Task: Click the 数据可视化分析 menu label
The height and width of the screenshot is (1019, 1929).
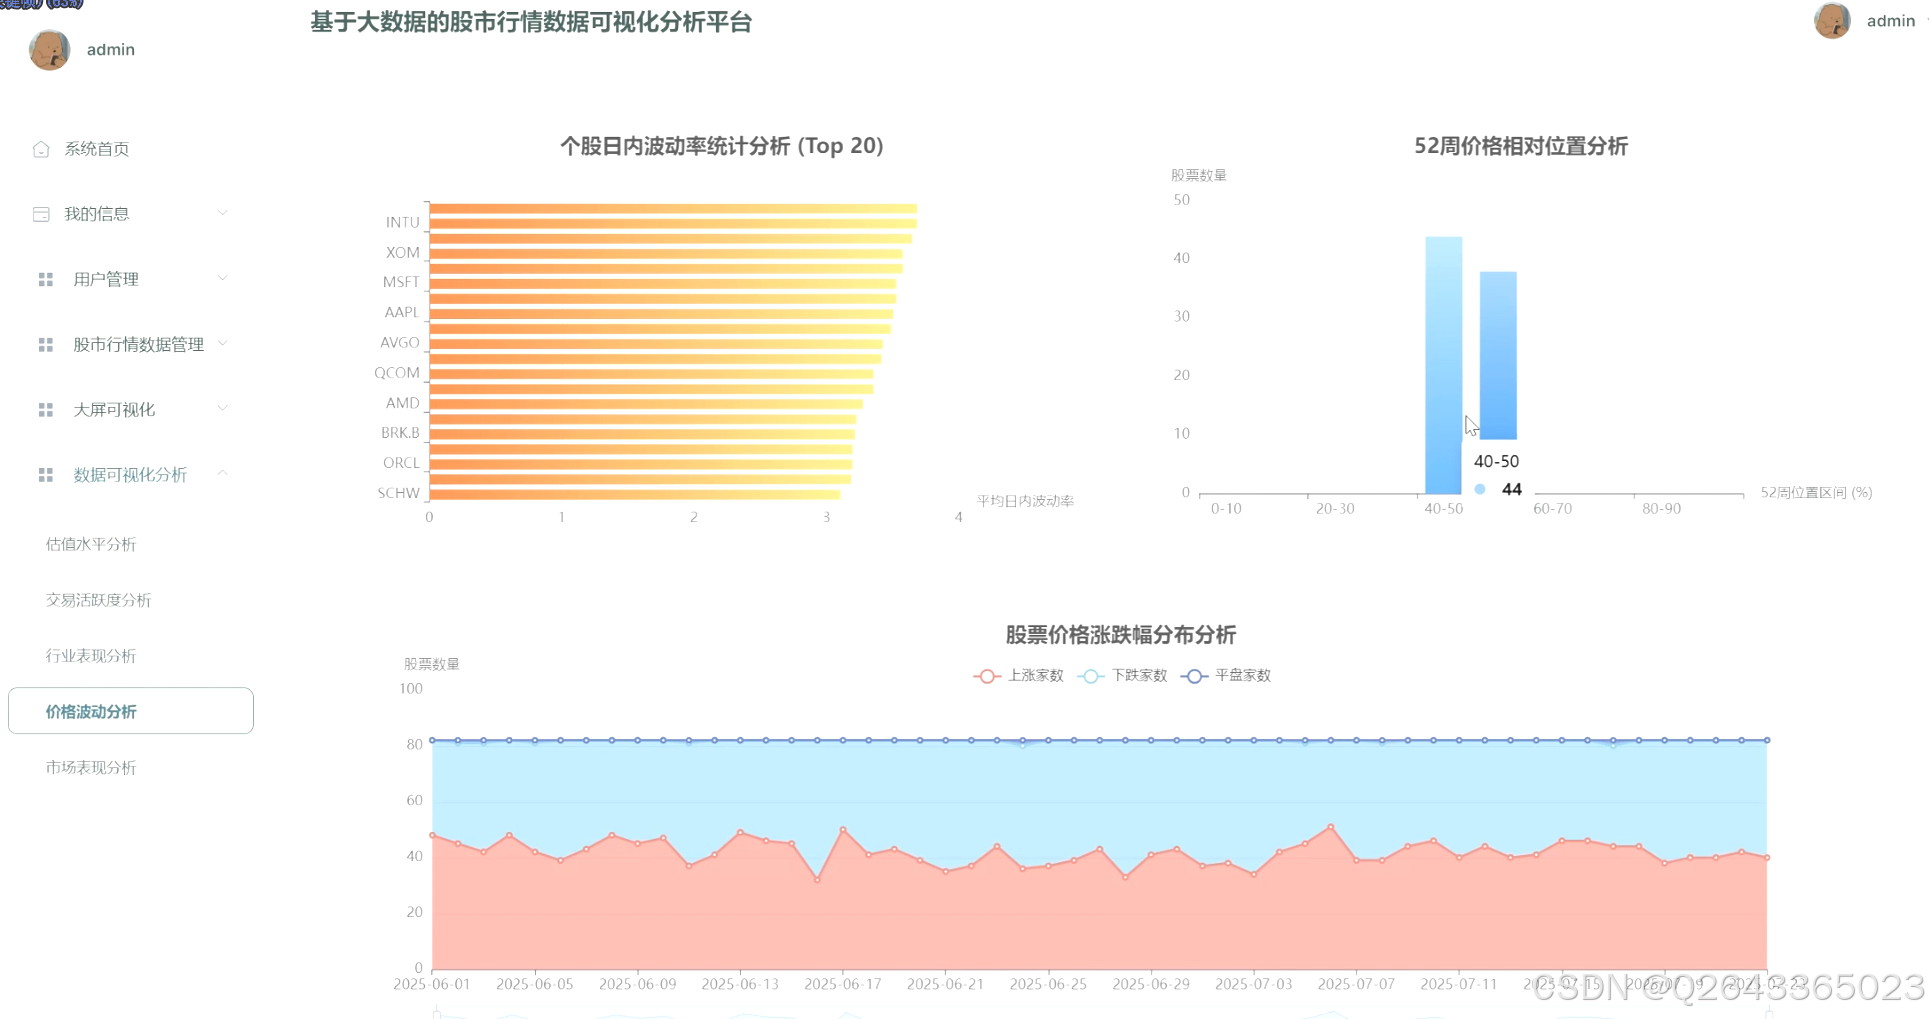Action: tap(130, 475)
